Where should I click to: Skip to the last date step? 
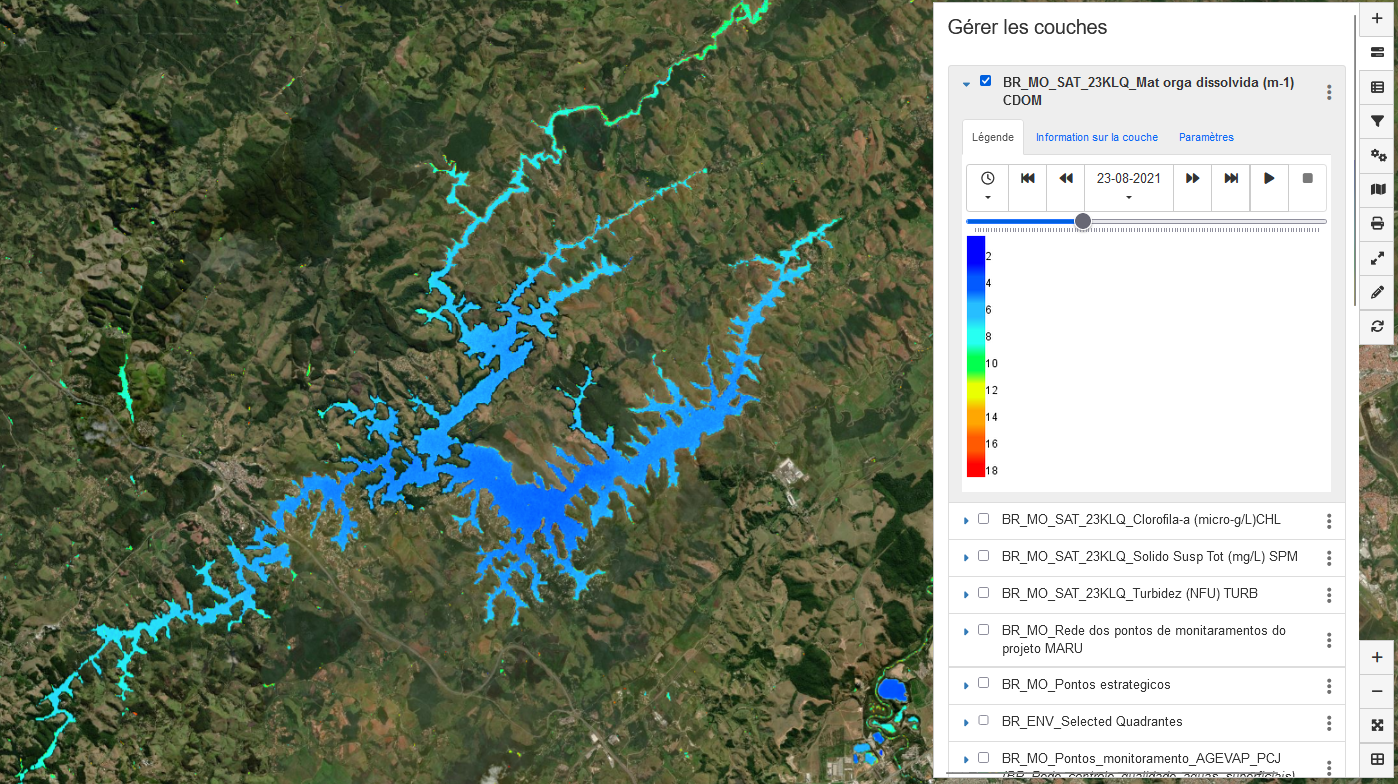click(x=1231, y=178)
